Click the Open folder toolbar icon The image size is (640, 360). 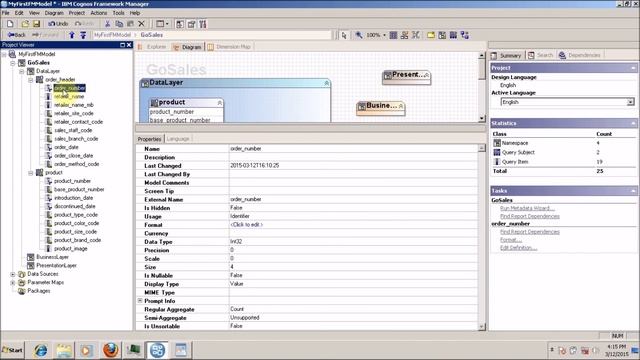point(25,24)
